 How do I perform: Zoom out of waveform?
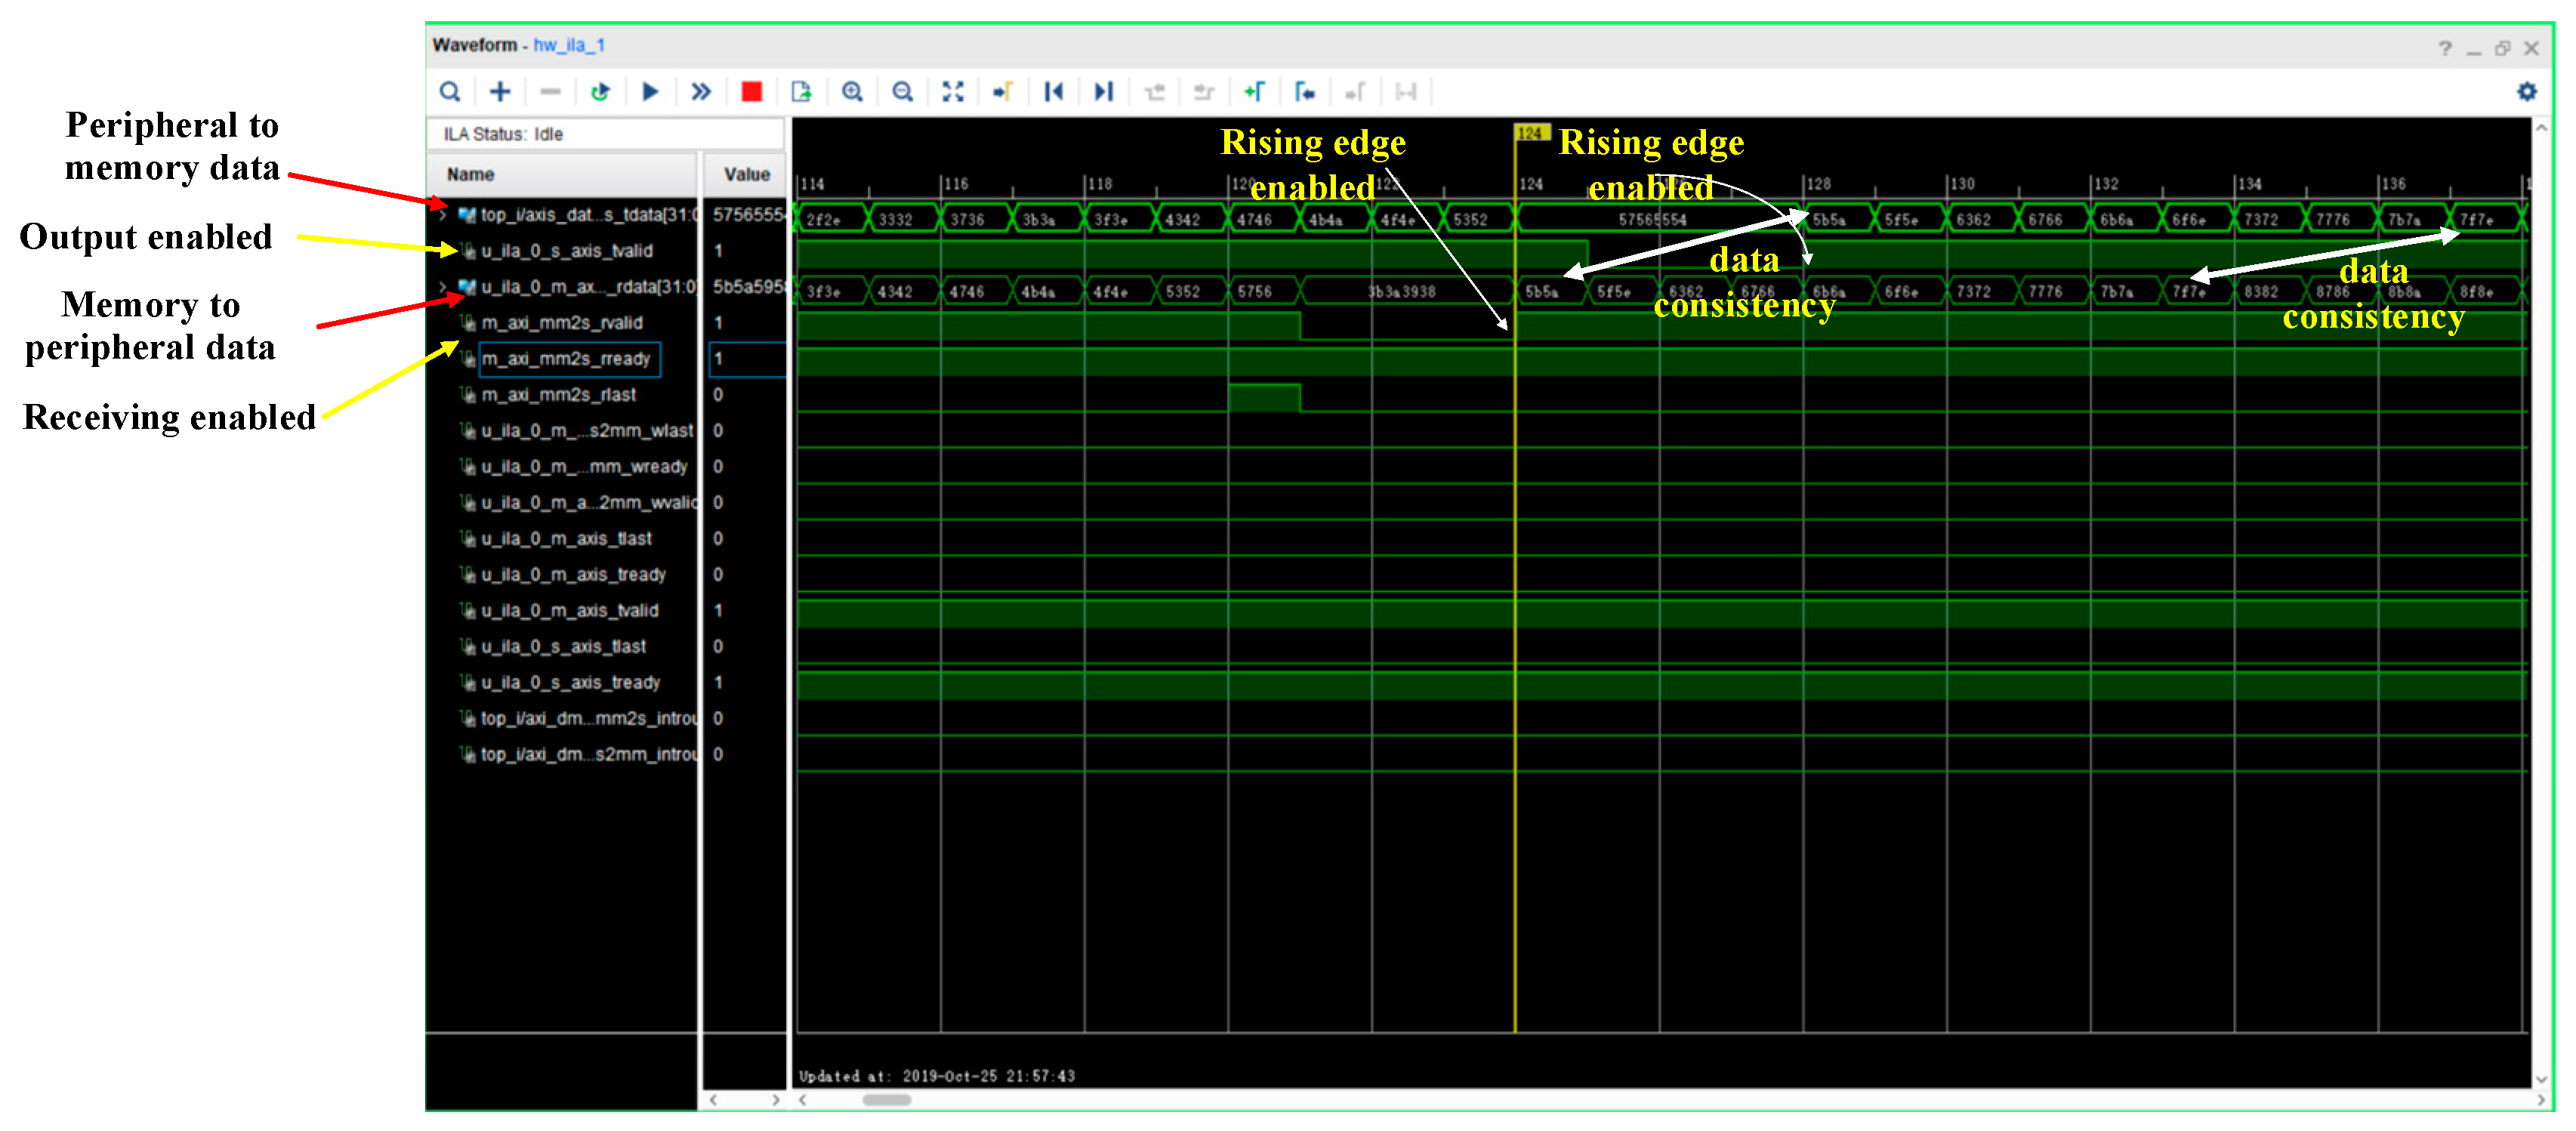(902, 92)
